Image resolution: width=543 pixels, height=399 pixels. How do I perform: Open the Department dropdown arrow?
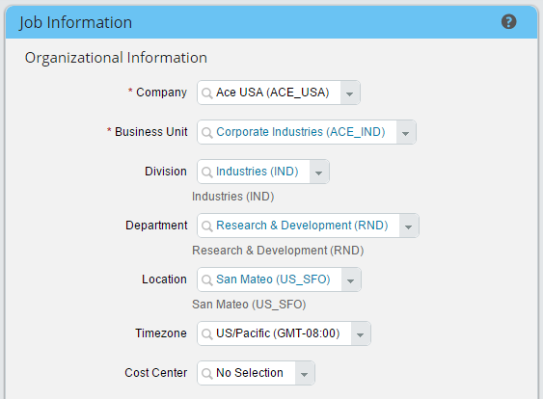tap(409, 226)
